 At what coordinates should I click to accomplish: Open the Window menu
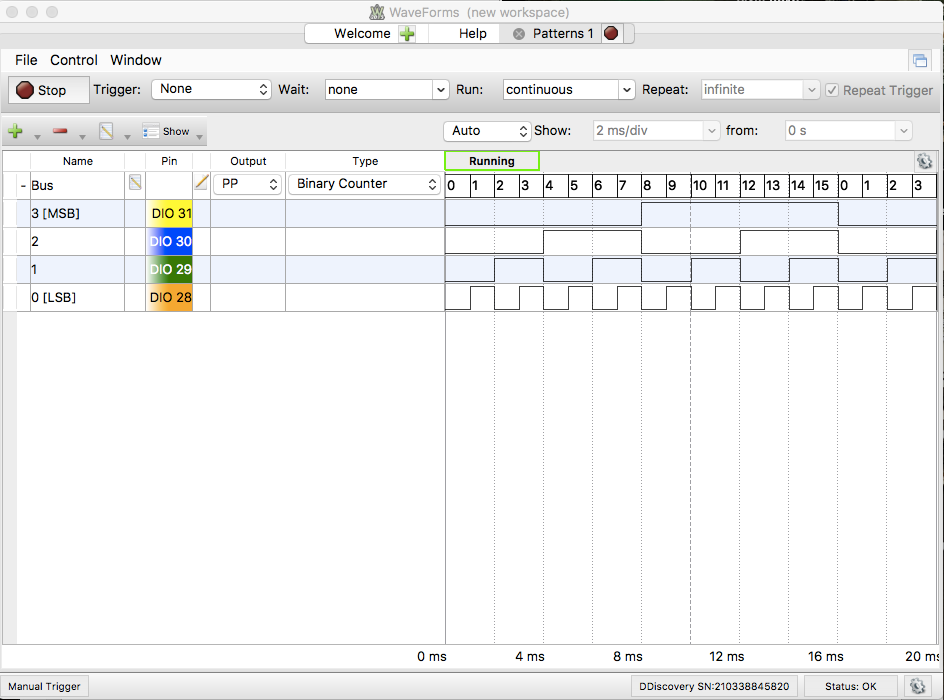(135, 60)
